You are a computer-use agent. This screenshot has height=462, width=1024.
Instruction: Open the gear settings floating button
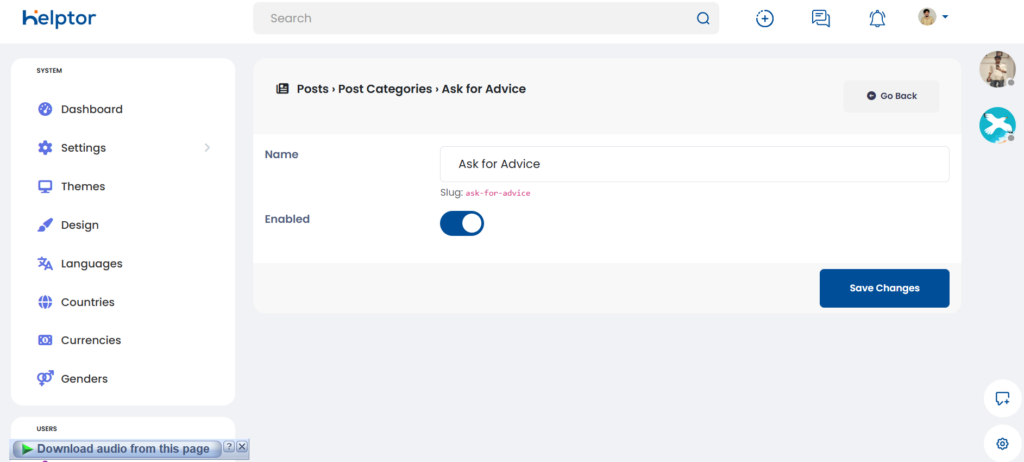pos(1002,443)
